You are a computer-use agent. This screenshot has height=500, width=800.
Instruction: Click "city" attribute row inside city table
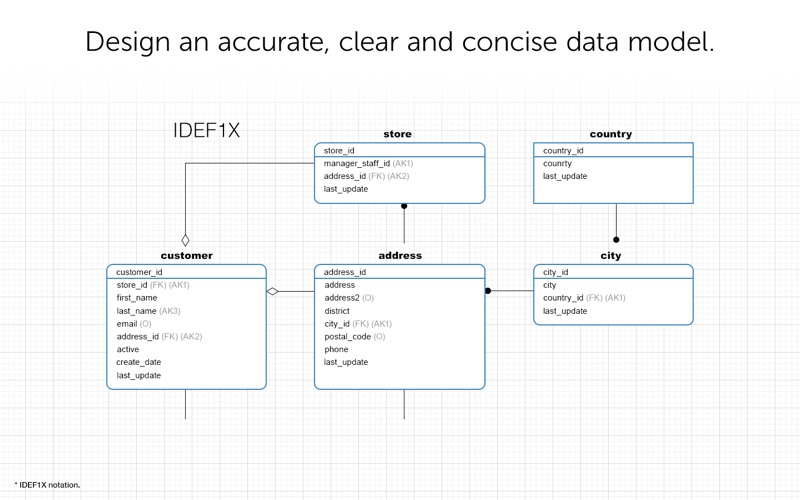coord(549,285)
